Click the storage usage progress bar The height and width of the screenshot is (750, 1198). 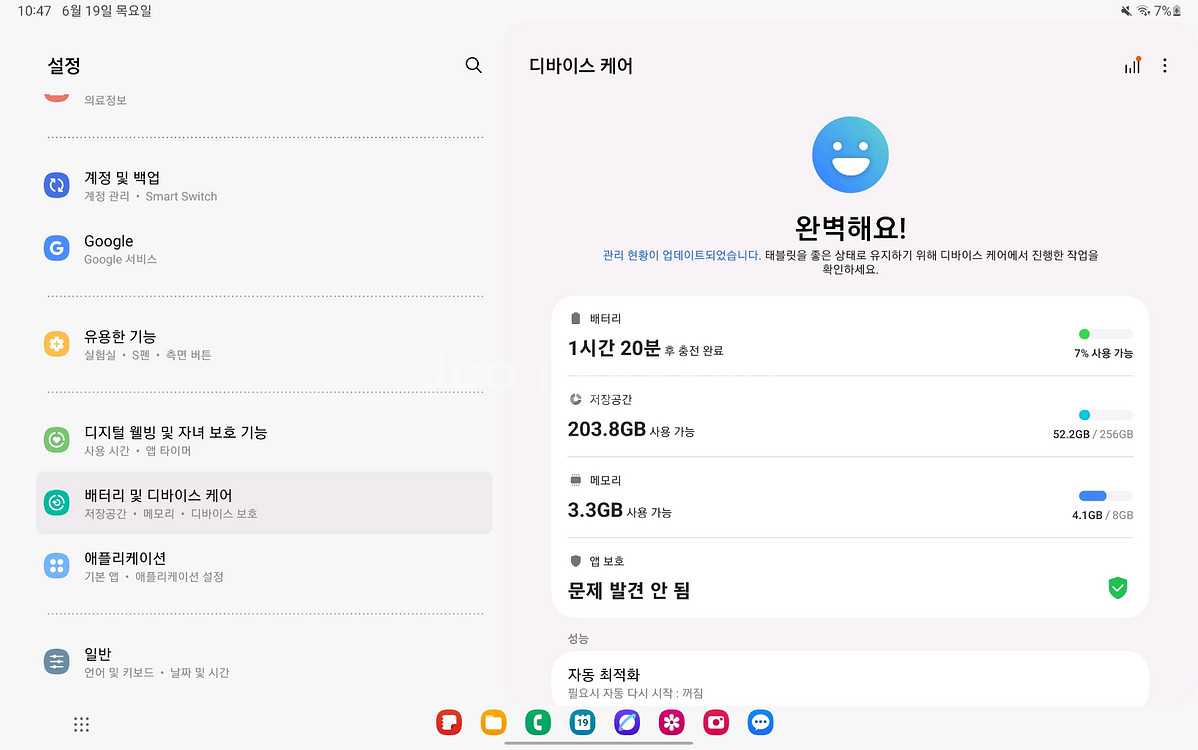[1104, 414]
